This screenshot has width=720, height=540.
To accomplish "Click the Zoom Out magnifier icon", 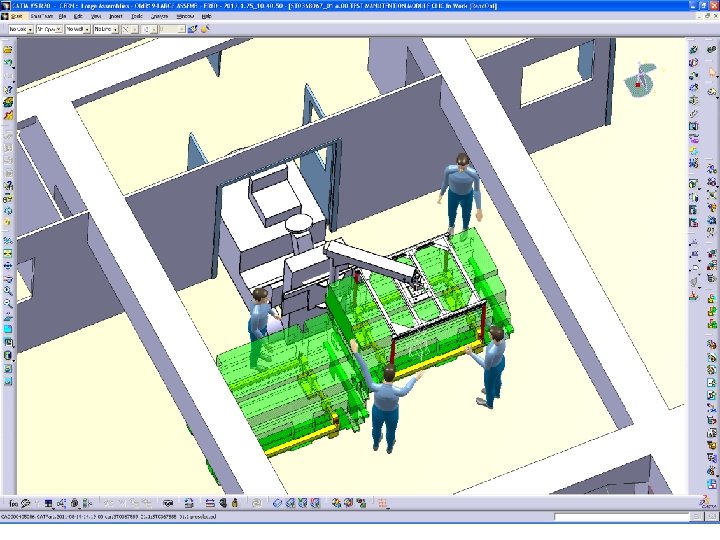I will (x=8, y=304).
